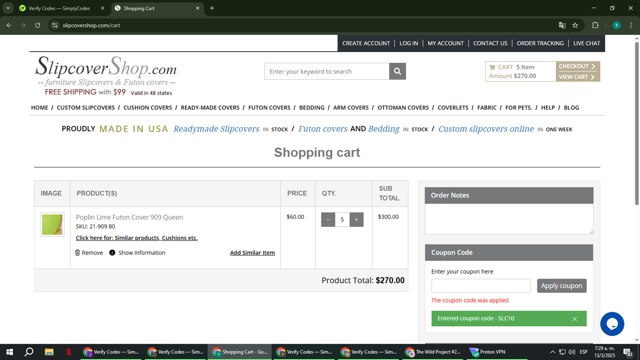640x360 pixels.
Task: Open the live chat bubble
Action: coord(612,324)
